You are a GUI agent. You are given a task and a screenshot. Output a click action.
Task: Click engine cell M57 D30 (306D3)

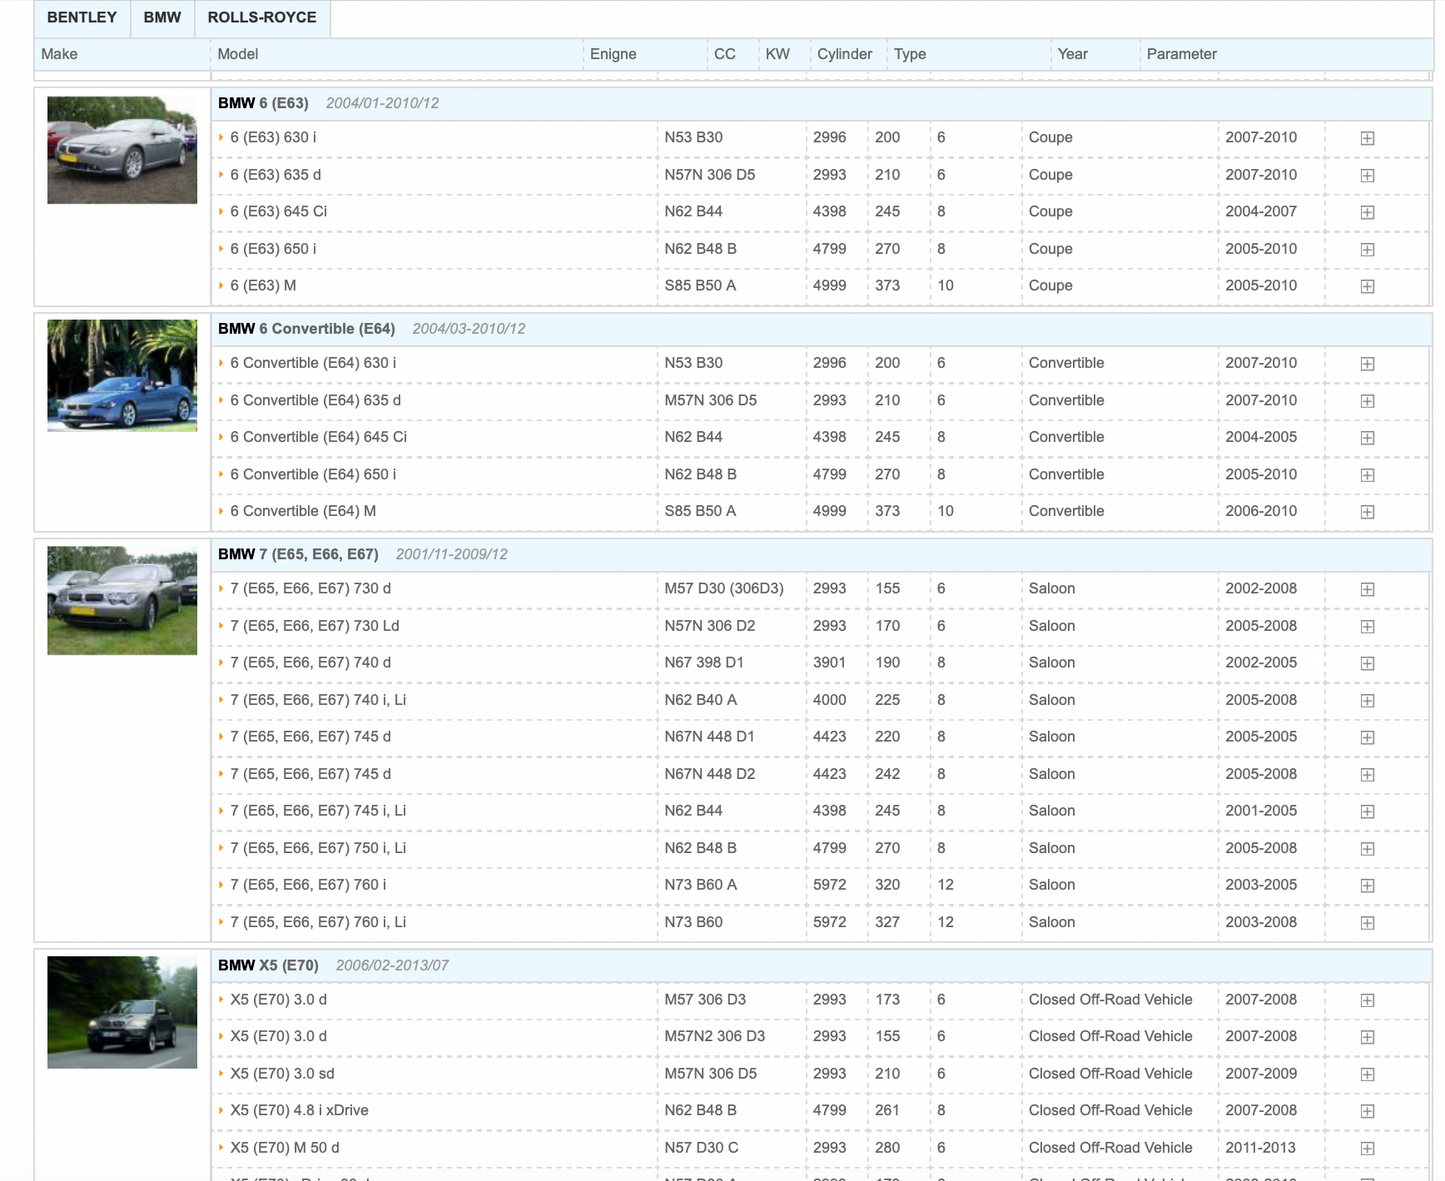pos(724,588)
